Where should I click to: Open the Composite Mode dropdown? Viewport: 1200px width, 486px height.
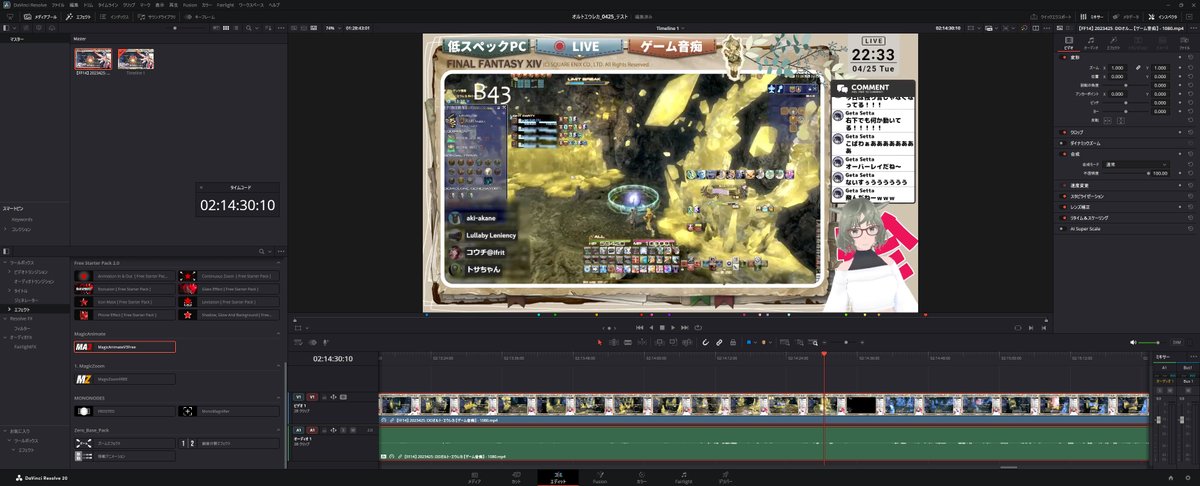(1135, 164)
